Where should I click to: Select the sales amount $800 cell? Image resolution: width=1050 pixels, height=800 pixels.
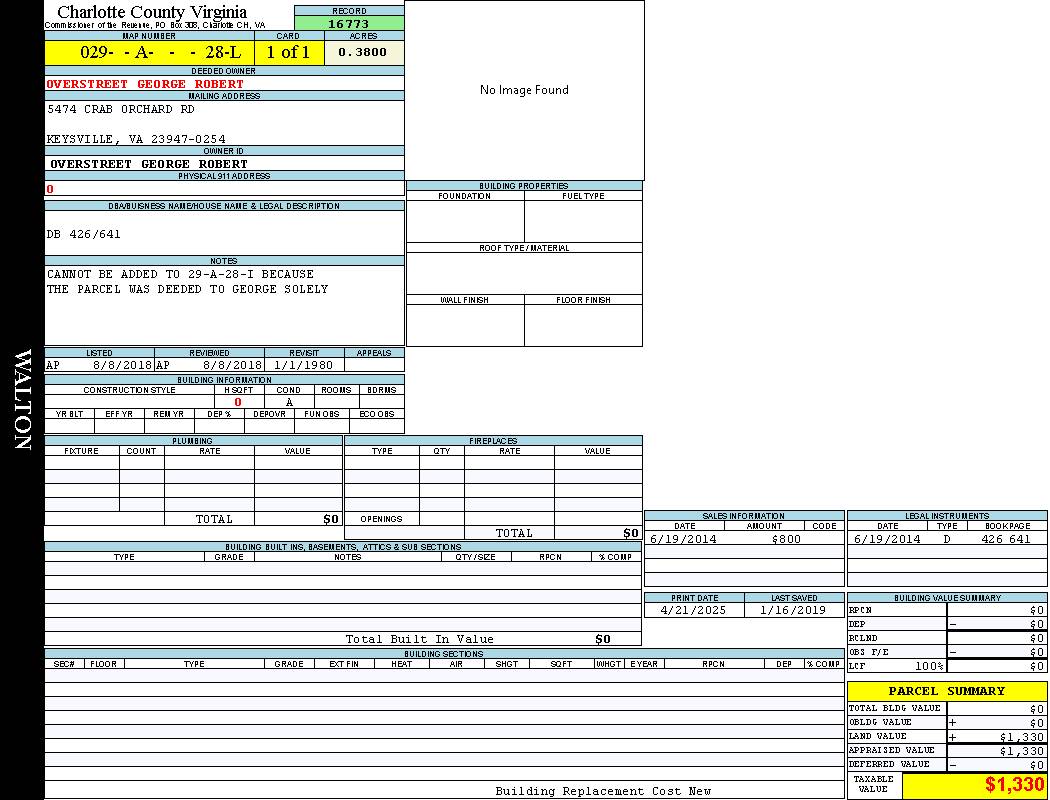point(786,539)
